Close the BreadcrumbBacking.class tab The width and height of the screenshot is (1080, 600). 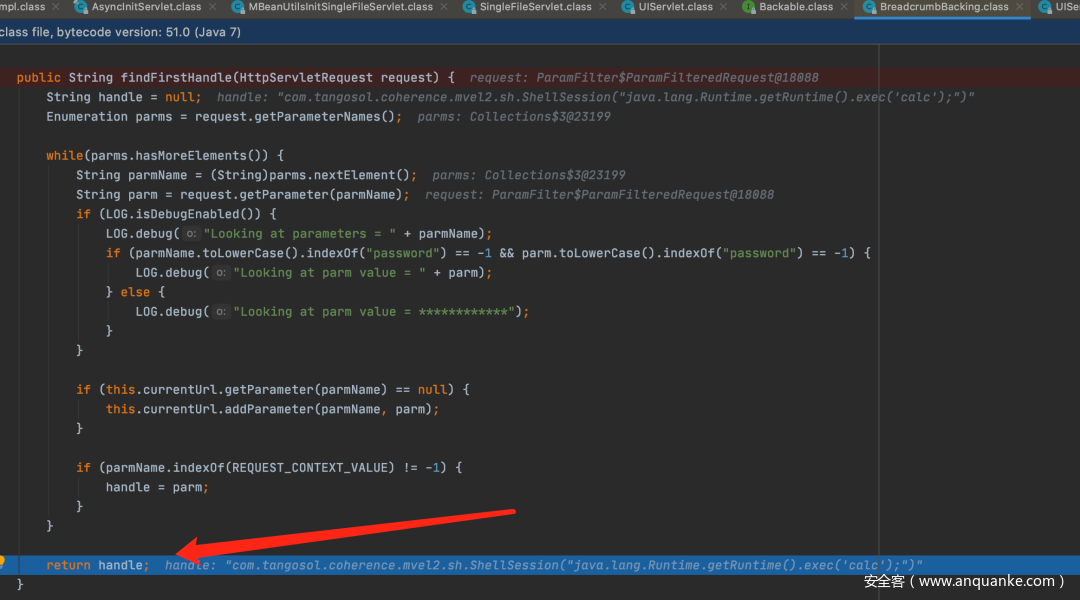1020,7
